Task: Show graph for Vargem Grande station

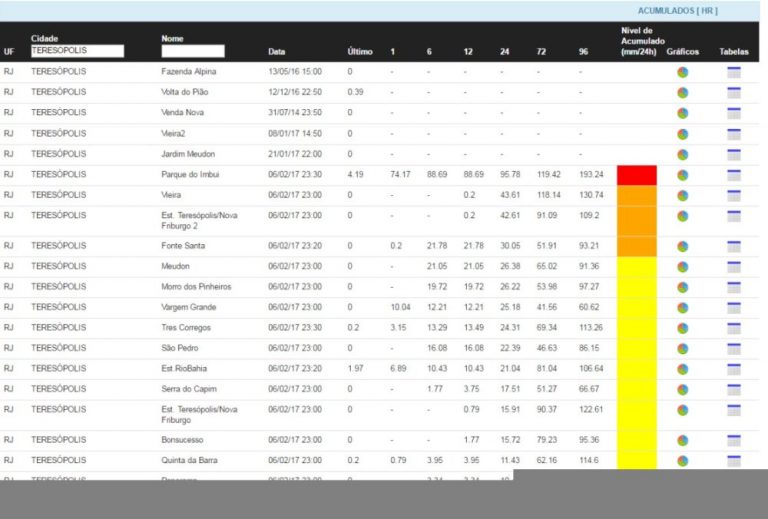Action: click(682, 307)
